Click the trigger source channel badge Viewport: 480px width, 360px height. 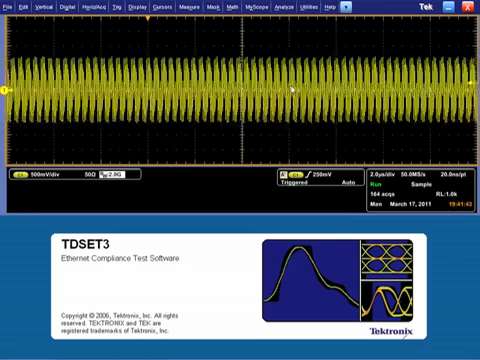[296, 175]
